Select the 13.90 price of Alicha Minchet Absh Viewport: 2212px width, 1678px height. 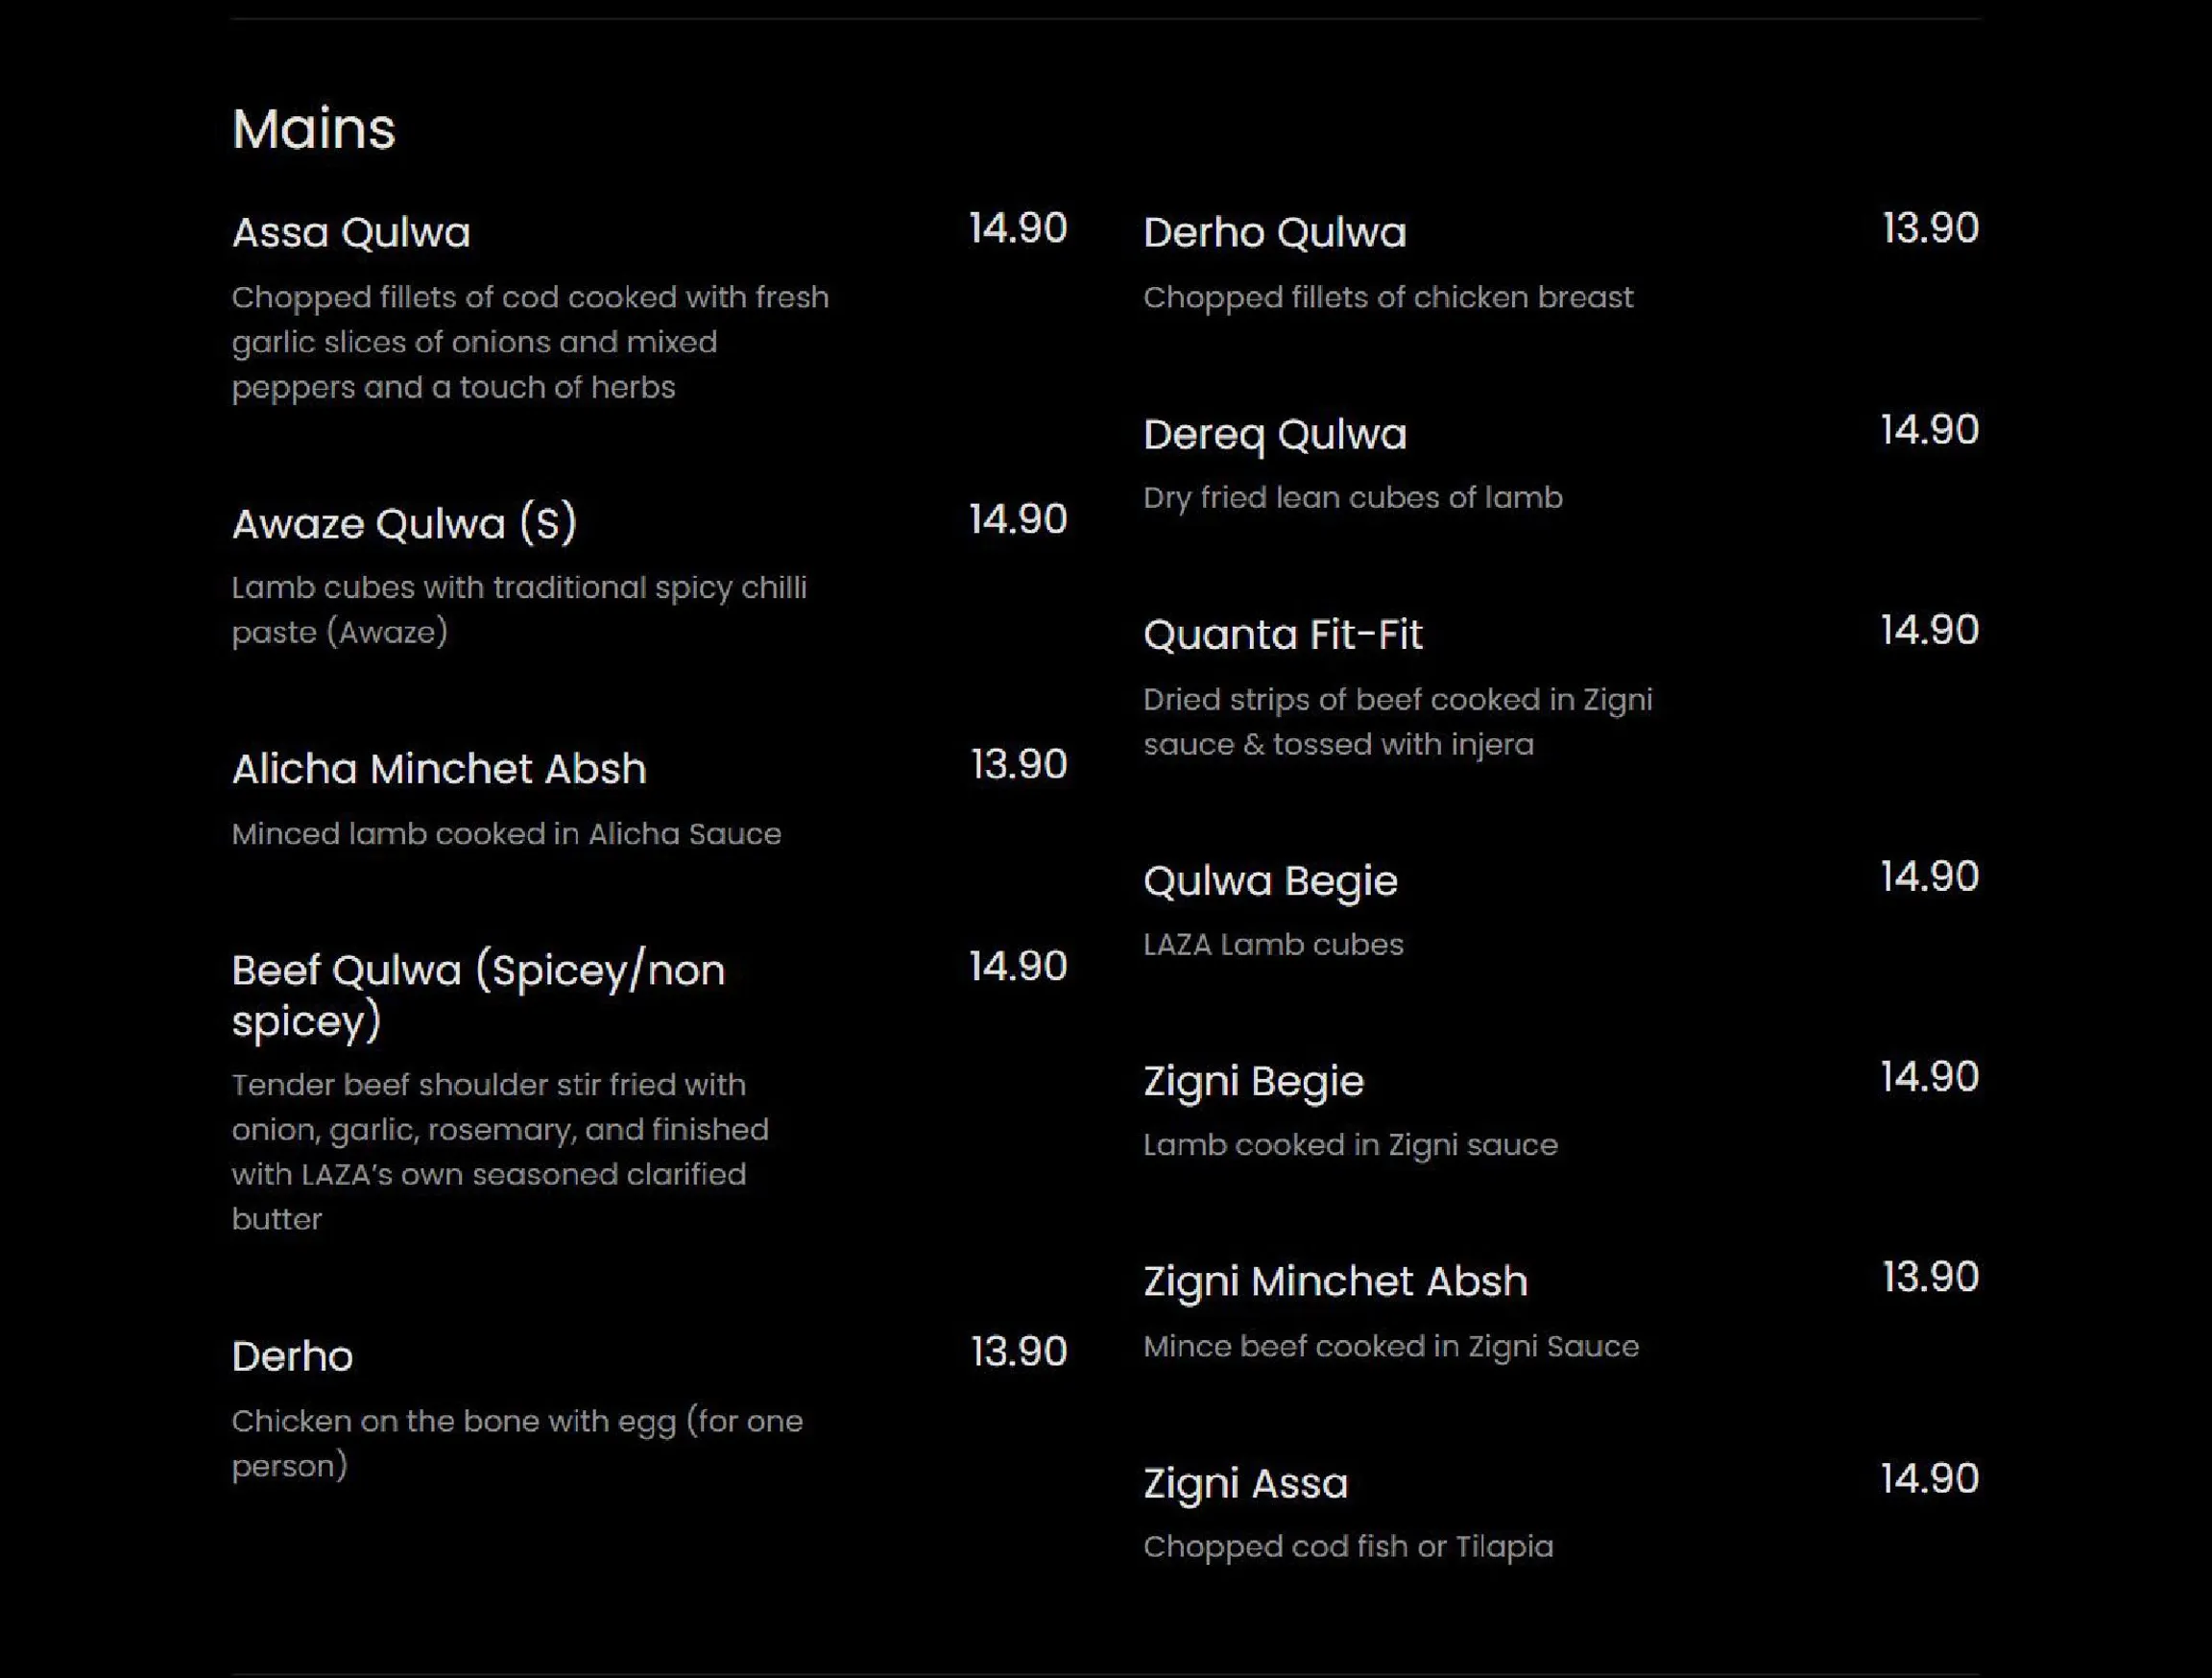(x=1019, y=765)
